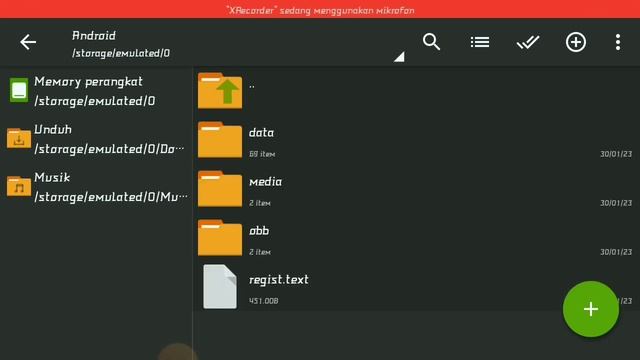Tap the header path /storage/emulated/0
The width and height of the screenshot is (640, 360).
pyautogui.click(x=121, y=53)
